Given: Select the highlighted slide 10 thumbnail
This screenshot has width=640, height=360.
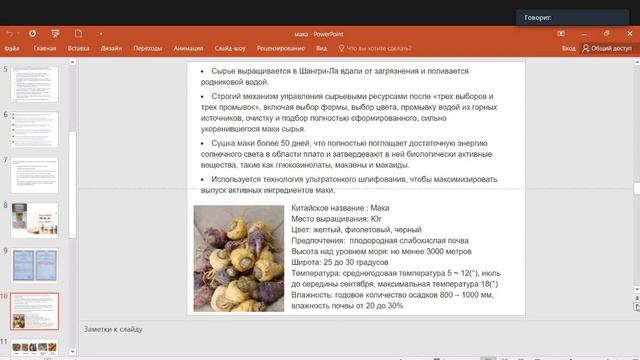Looking at the screenshot, I should tap(34, 311).
